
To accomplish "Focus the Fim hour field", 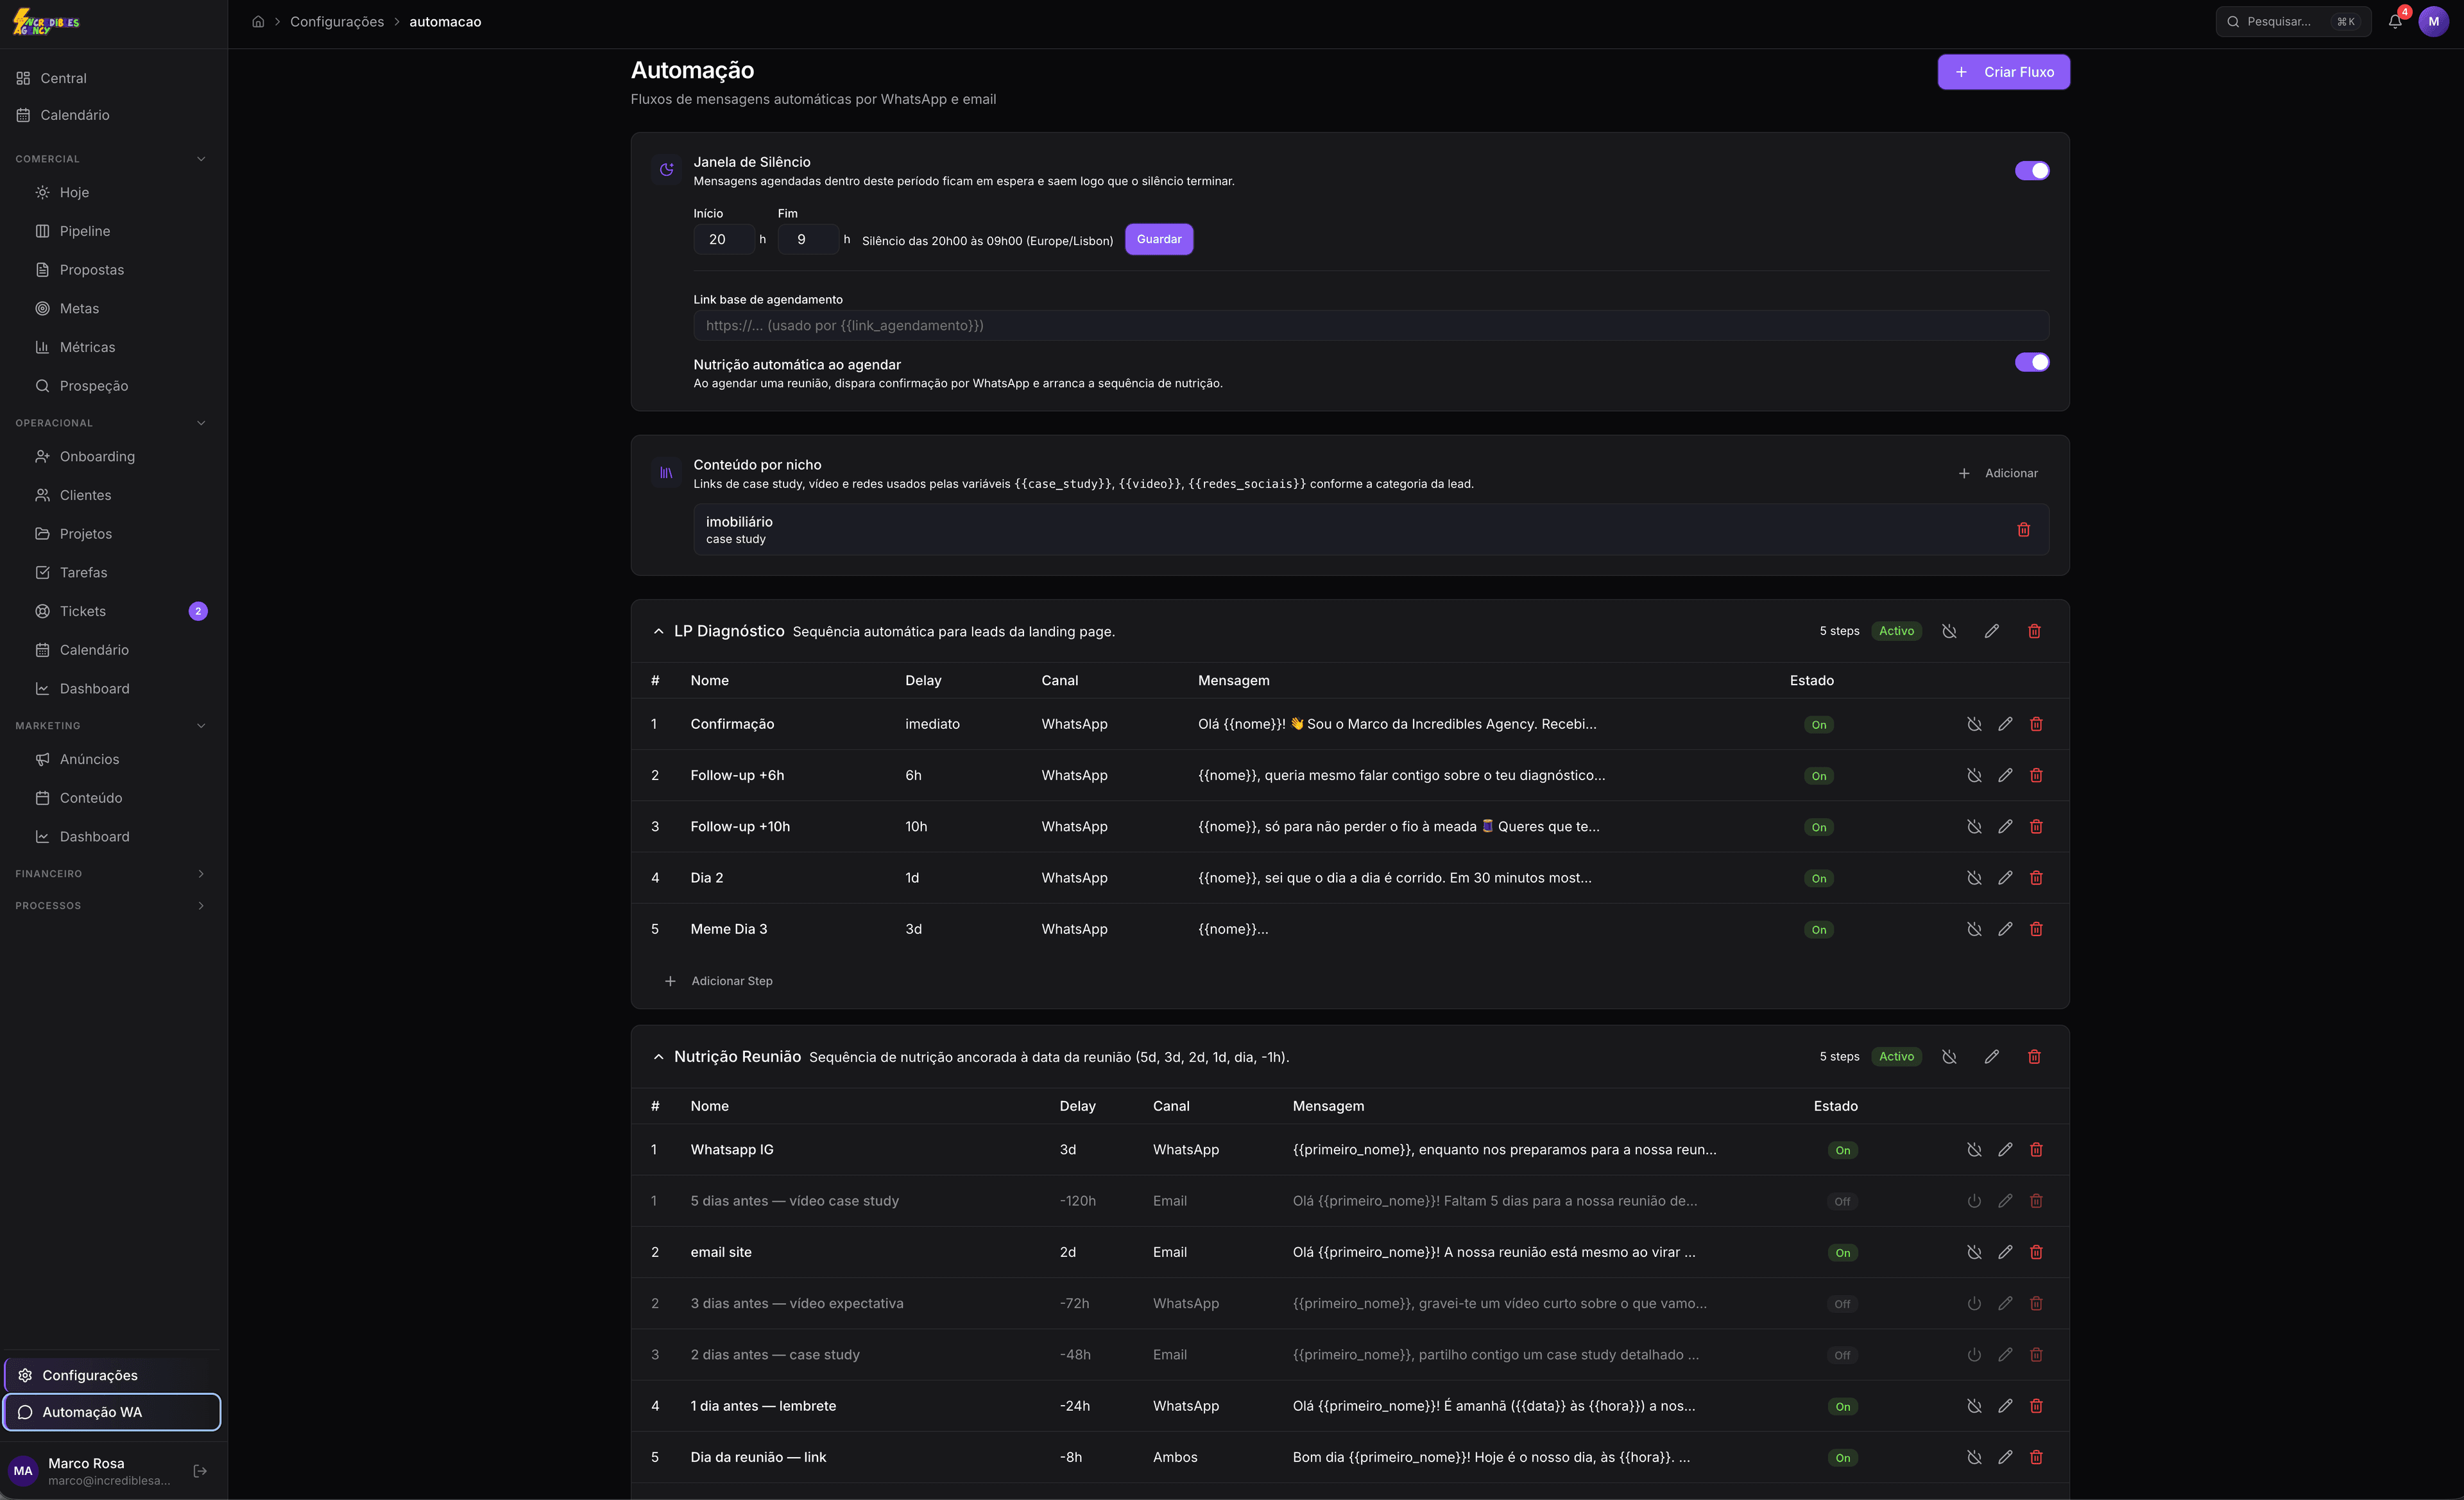I will click(807, 239).
